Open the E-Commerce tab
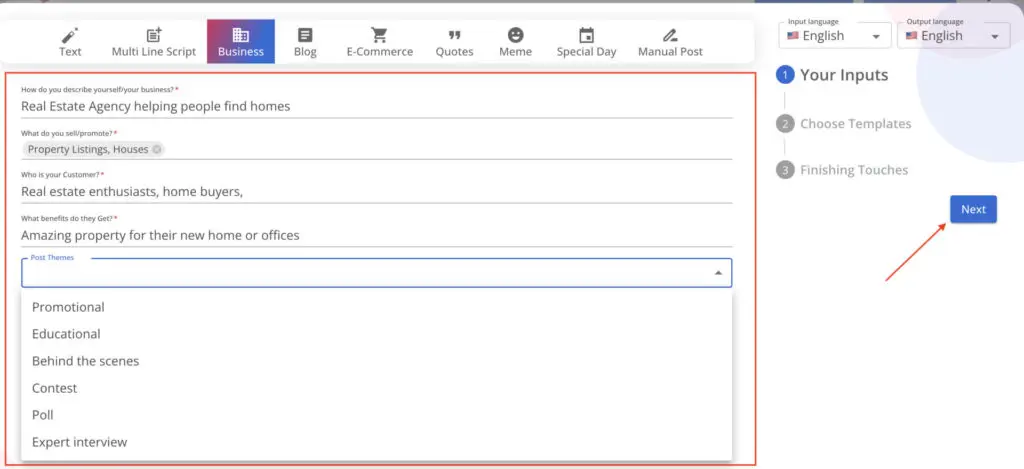Screen dimensions: 1024x469 (x=379, y=42)
